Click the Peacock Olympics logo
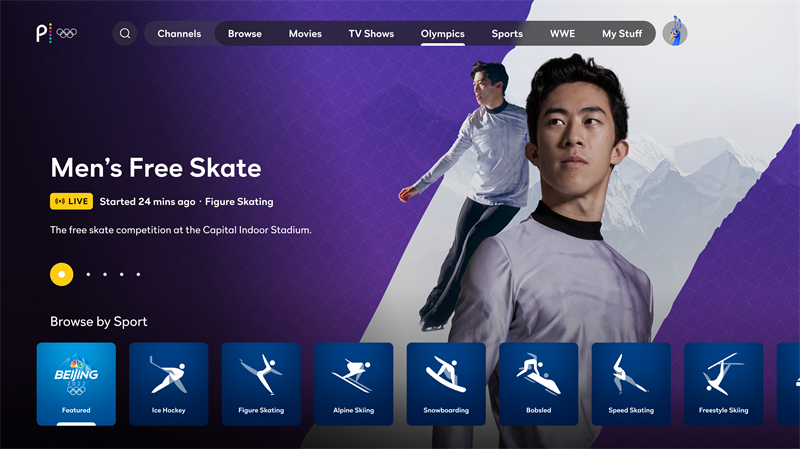This screenshot has height=449, width=800. point(56,33)
